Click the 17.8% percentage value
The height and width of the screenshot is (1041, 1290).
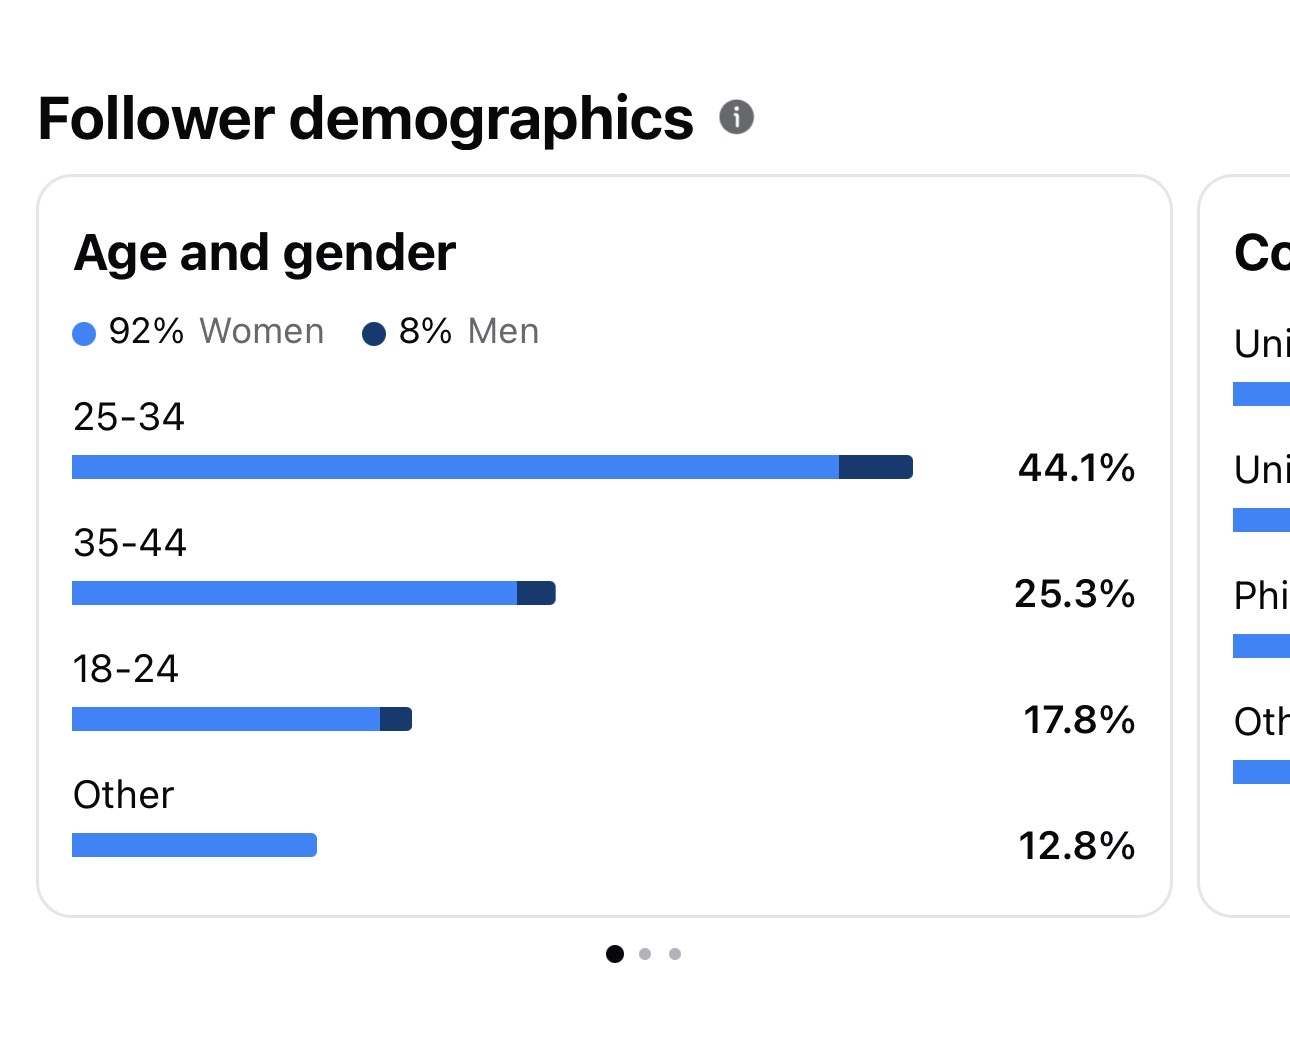coord(1078,720)
